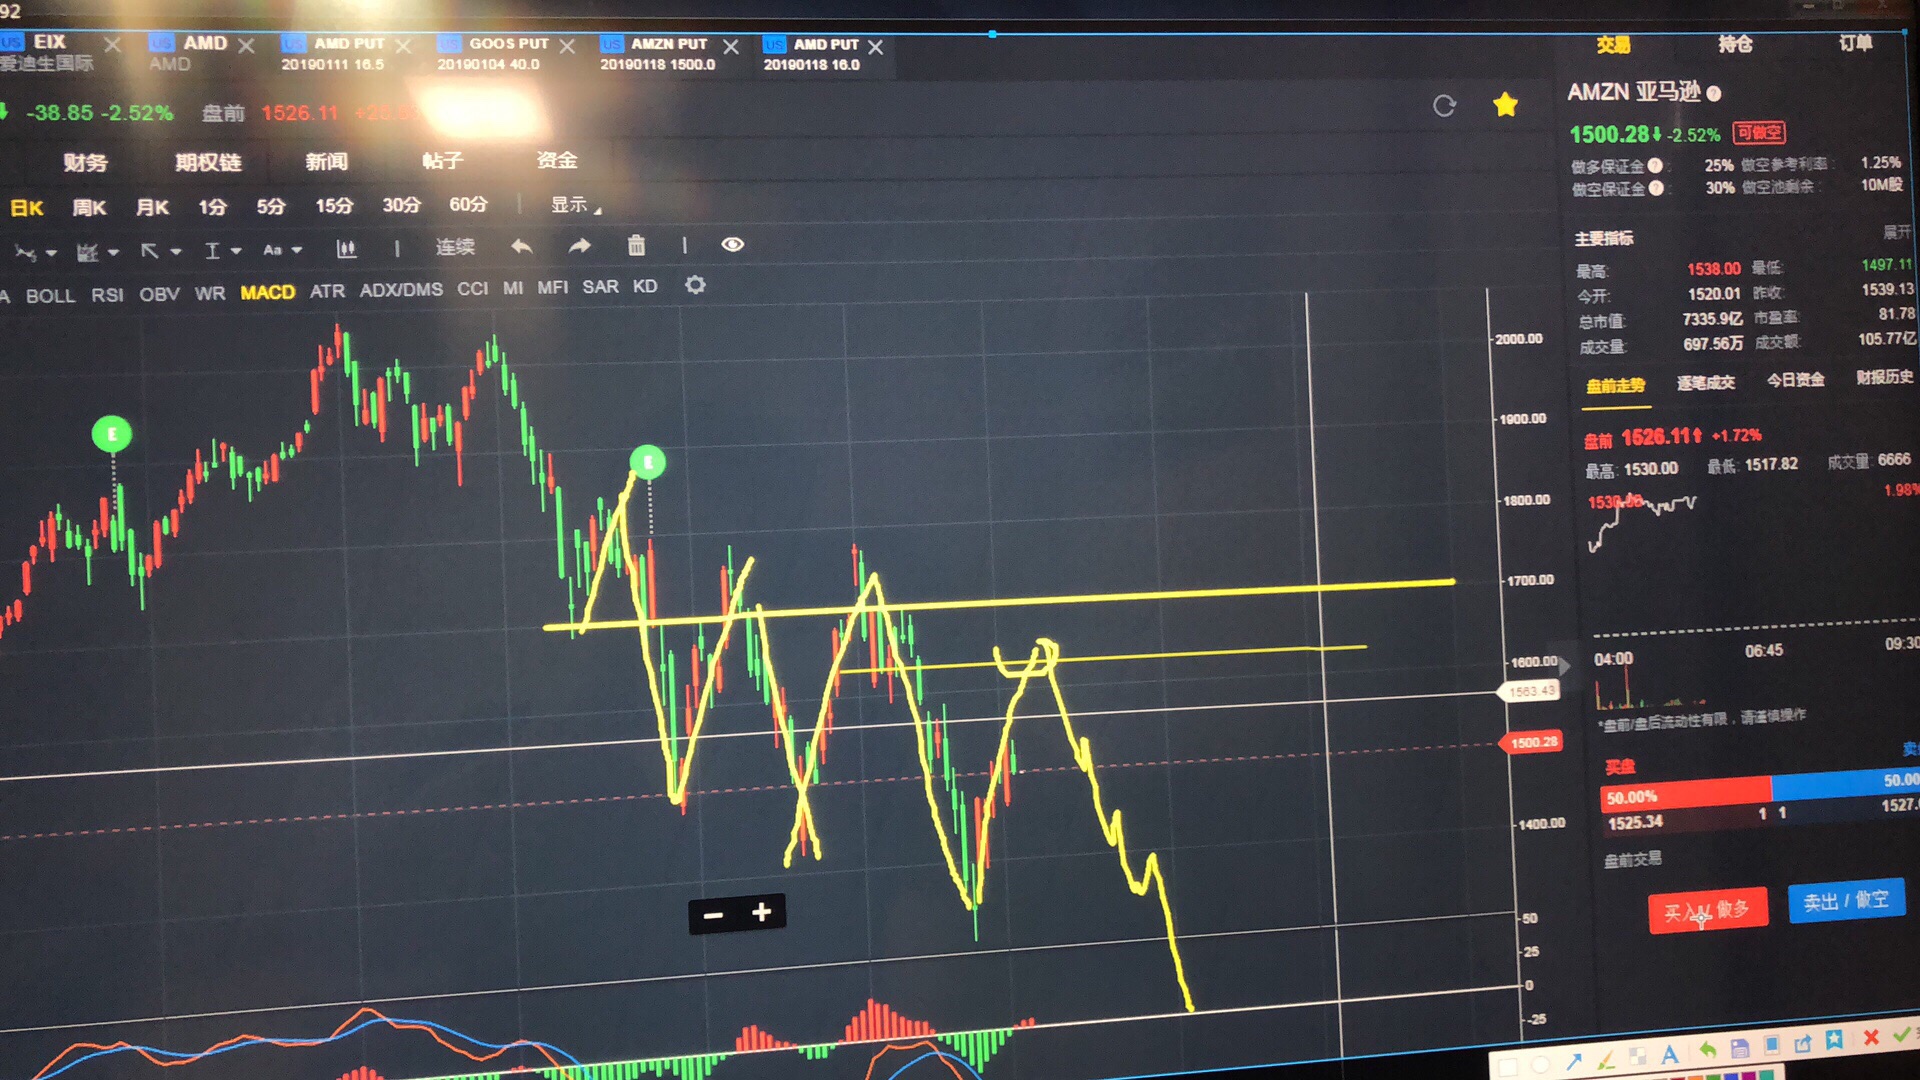
Task: Toggle drawing visibility with the eye icon
Action: coord(732,245)
